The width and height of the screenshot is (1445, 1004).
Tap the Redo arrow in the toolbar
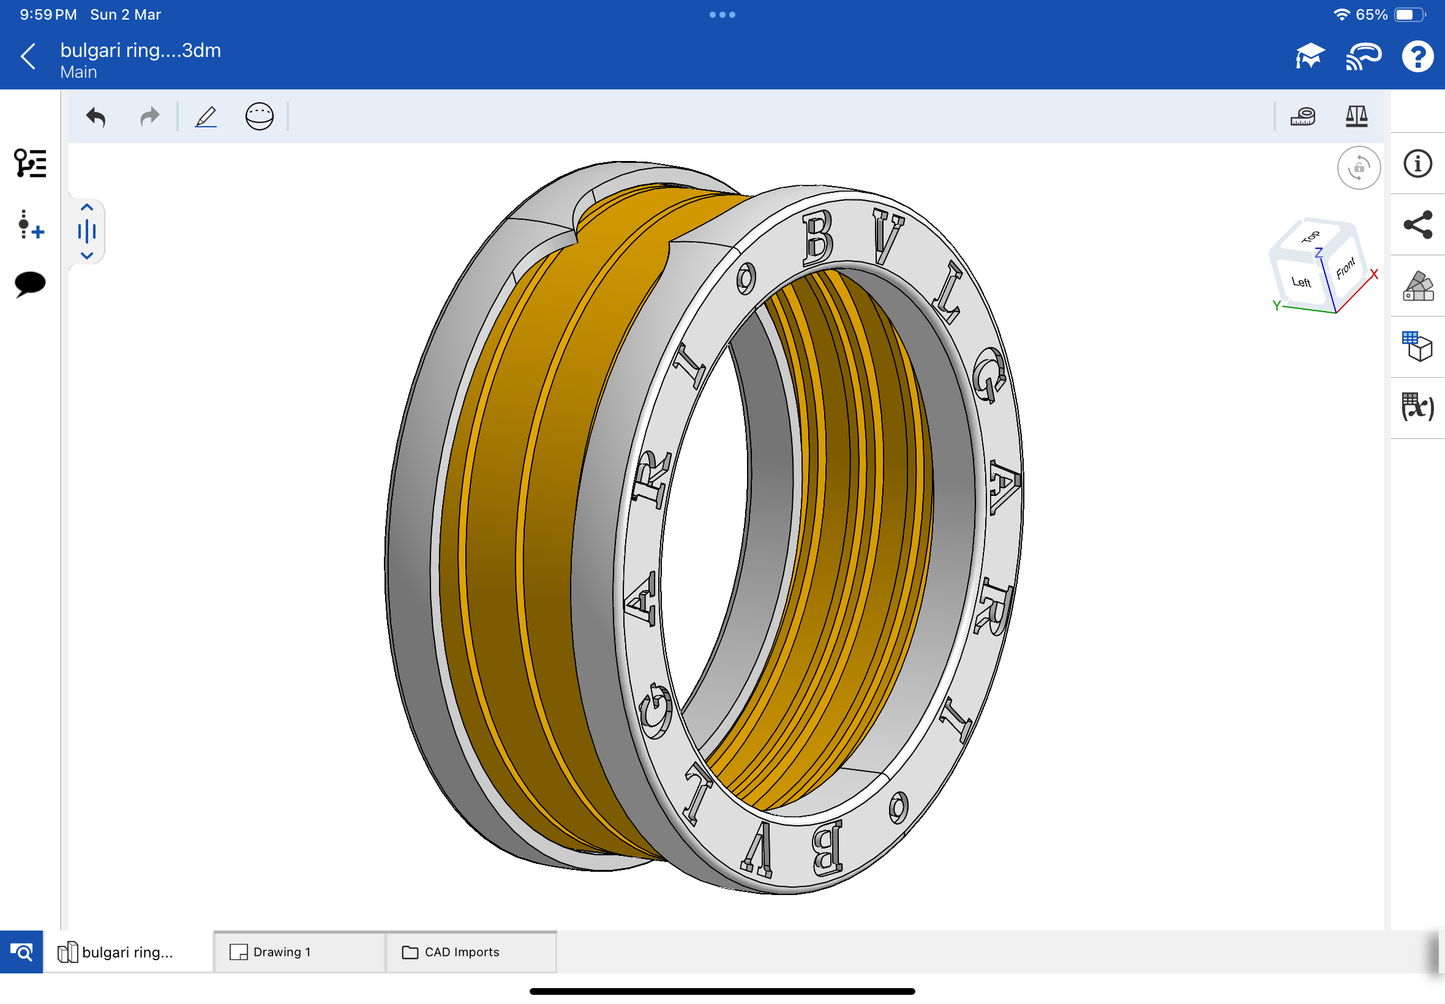pyautogui.click(x=150, y=117)
